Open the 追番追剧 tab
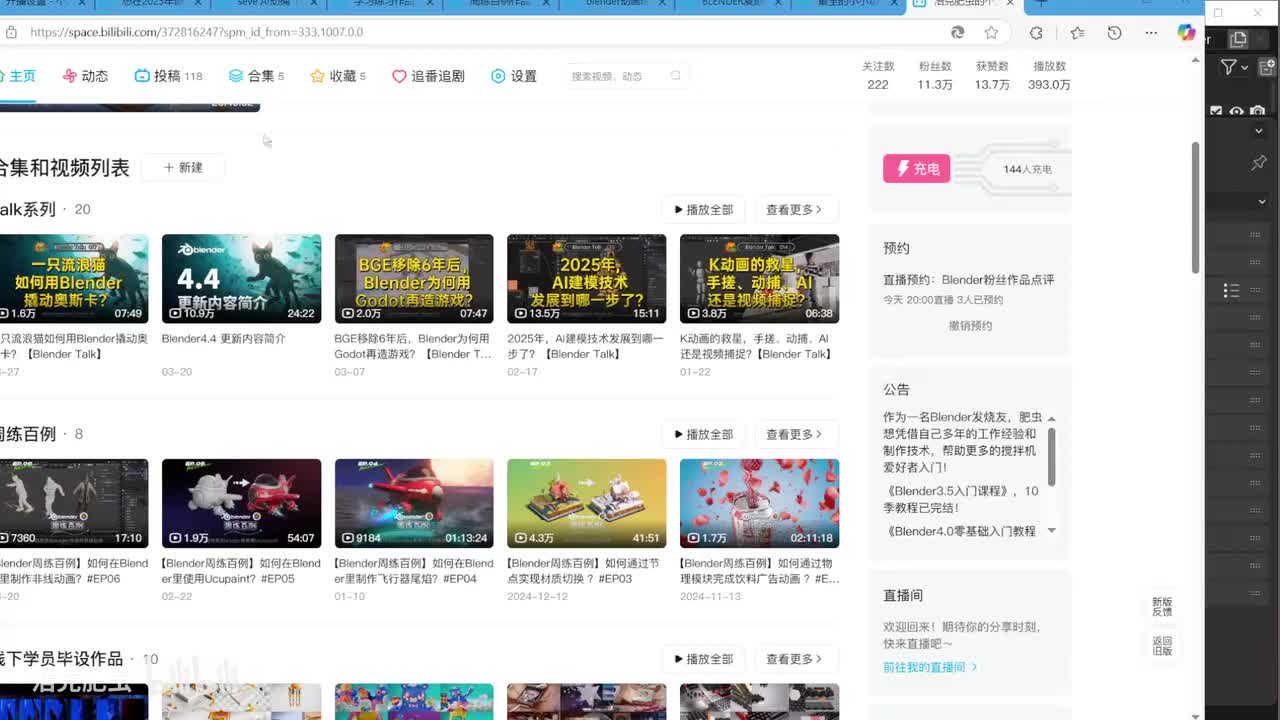 pyautogui.click(x=428, y=76)
